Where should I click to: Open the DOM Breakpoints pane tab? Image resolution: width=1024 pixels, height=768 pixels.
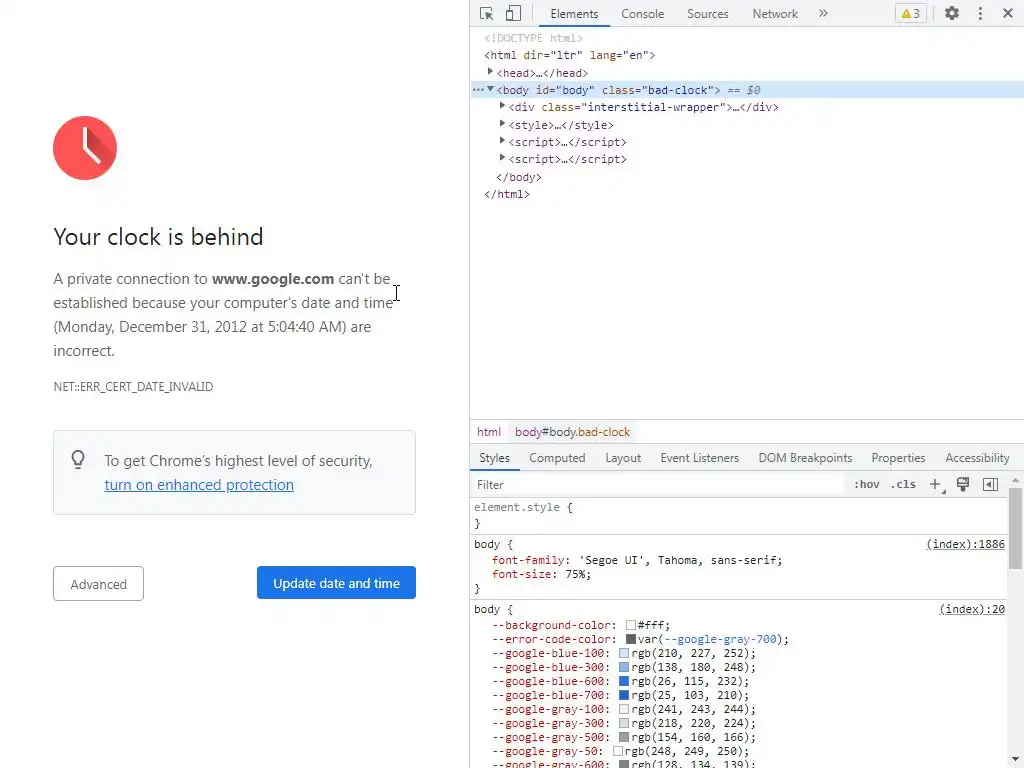pyautogui.click(x=805, y=458)
